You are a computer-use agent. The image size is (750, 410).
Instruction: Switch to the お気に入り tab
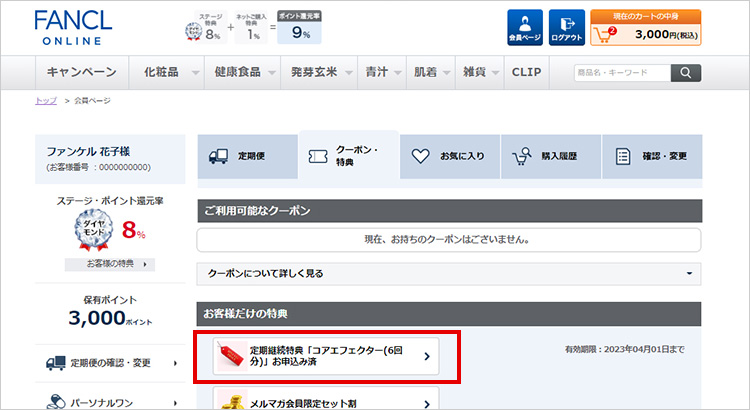click(450, 156)
